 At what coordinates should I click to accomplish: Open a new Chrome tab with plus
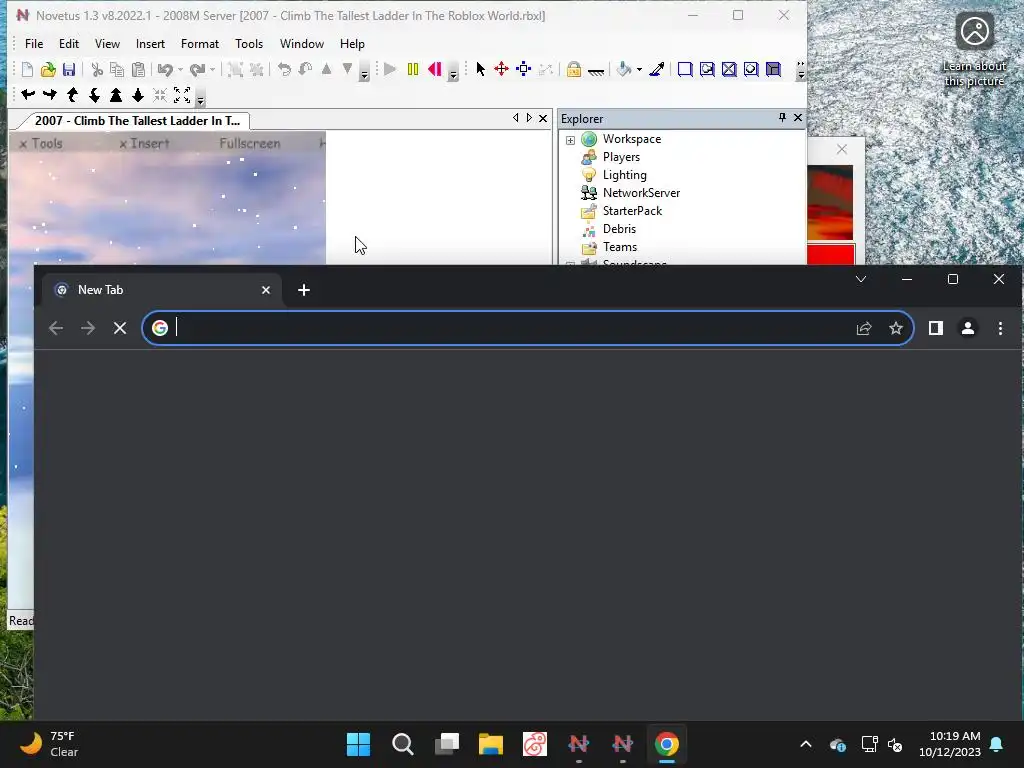pos(304,290)
